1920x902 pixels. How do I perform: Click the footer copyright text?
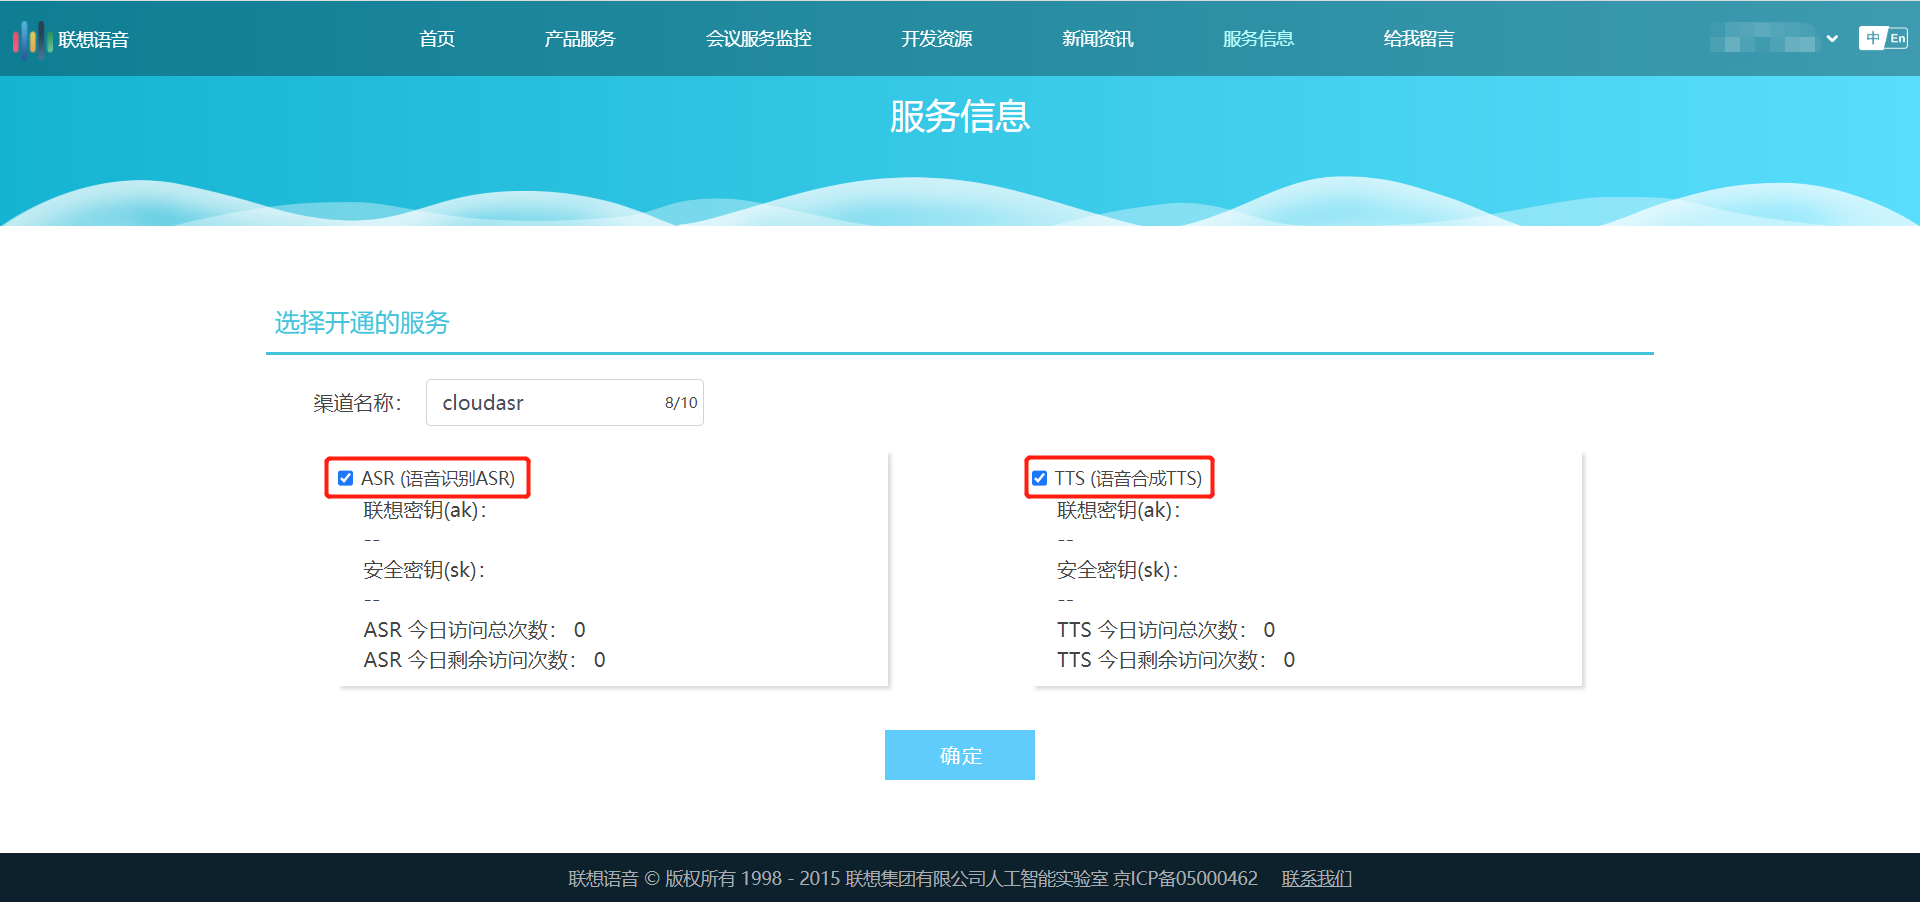[913, 878]
